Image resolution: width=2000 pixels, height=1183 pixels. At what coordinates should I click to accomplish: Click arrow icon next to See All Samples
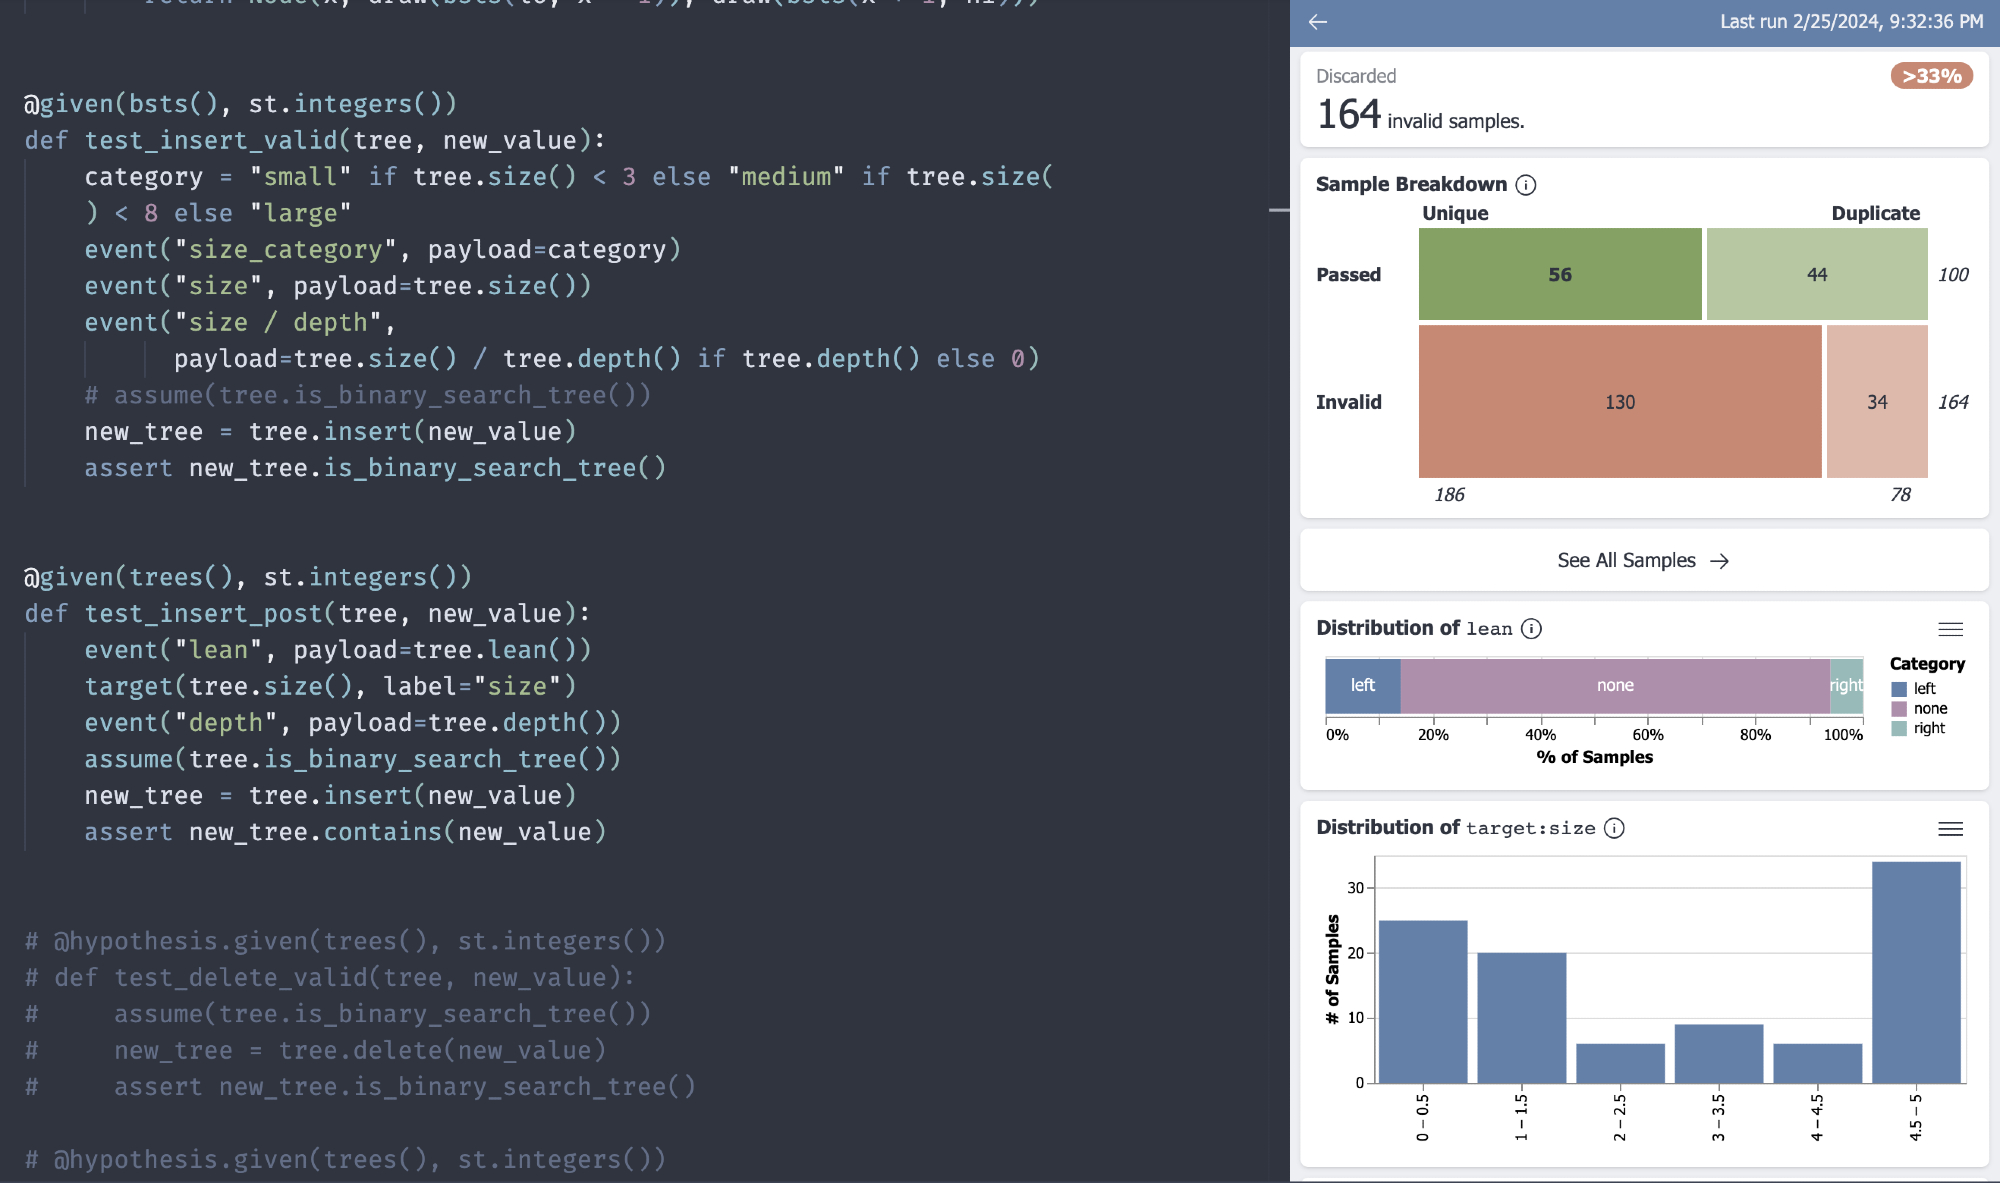coord(1720,561)
